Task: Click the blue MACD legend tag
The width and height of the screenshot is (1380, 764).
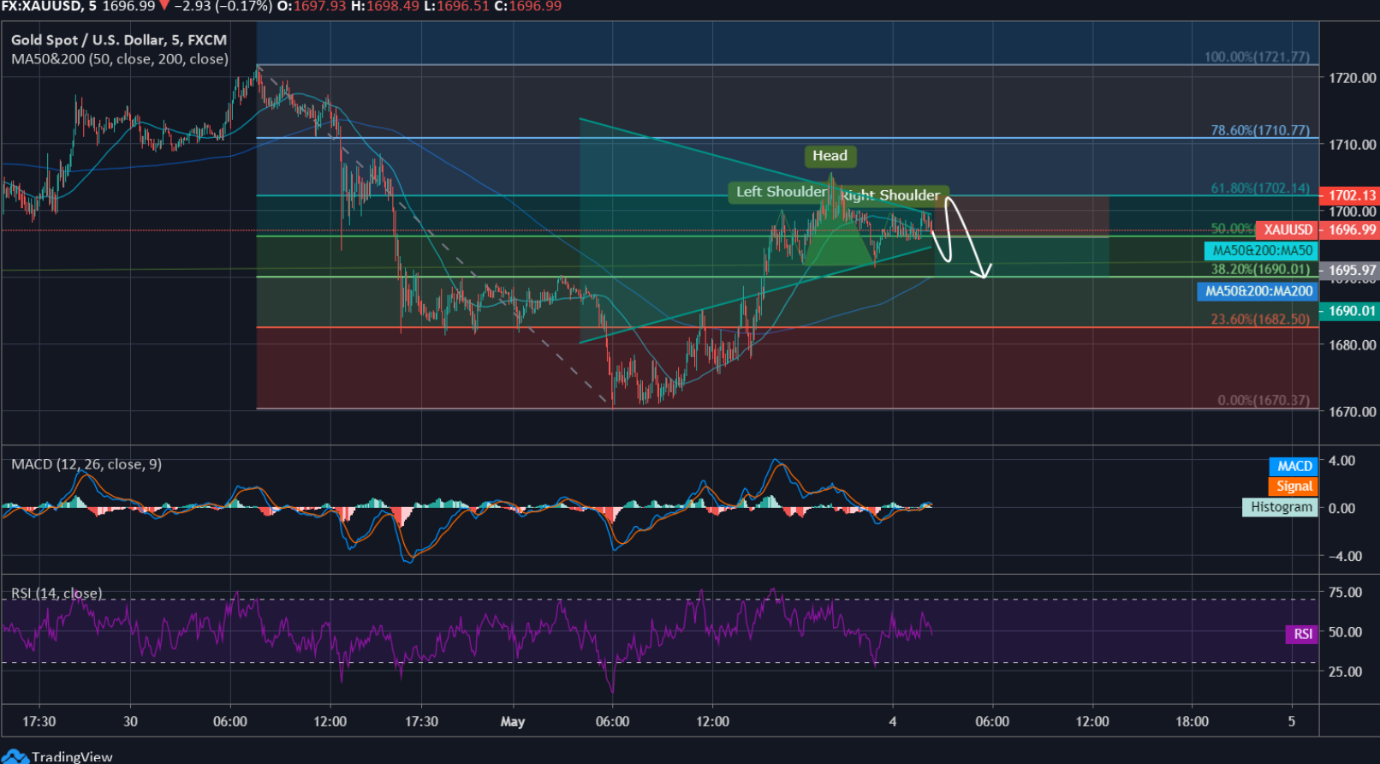Action: click(x=1293, y=466)
